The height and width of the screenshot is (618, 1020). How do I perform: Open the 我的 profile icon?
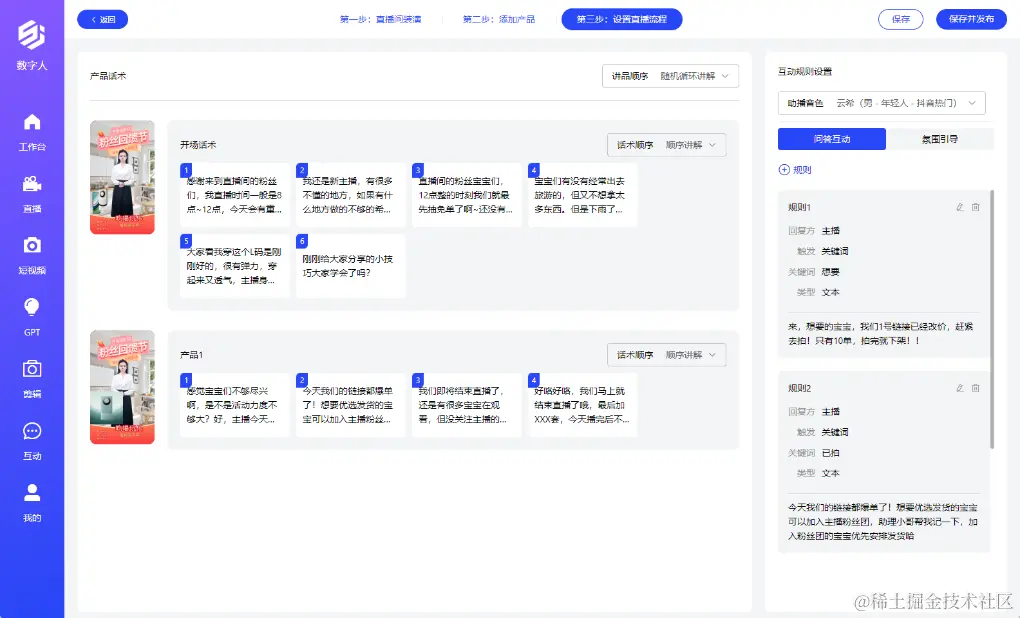tap(32, 493)
